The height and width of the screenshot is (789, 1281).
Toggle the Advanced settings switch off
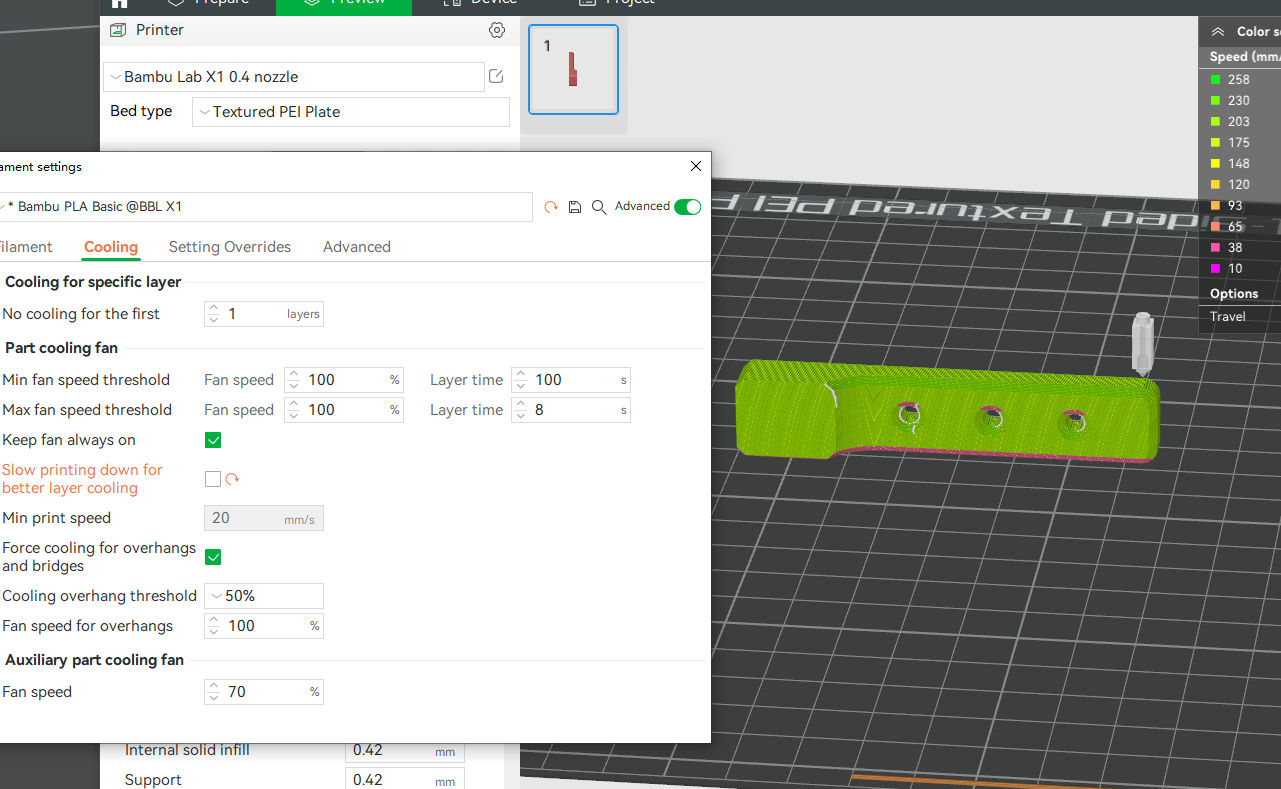point(688,206)
